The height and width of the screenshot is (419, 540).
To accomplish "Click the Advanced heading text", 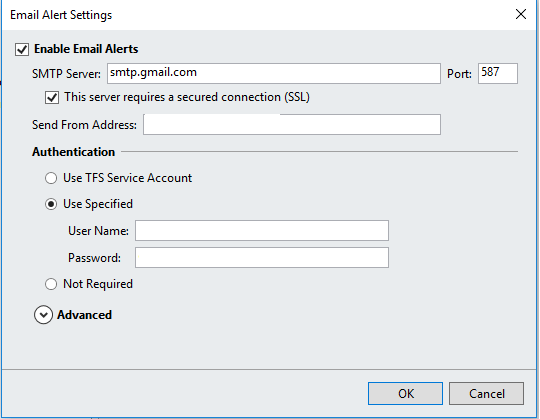I will [84, 315].
